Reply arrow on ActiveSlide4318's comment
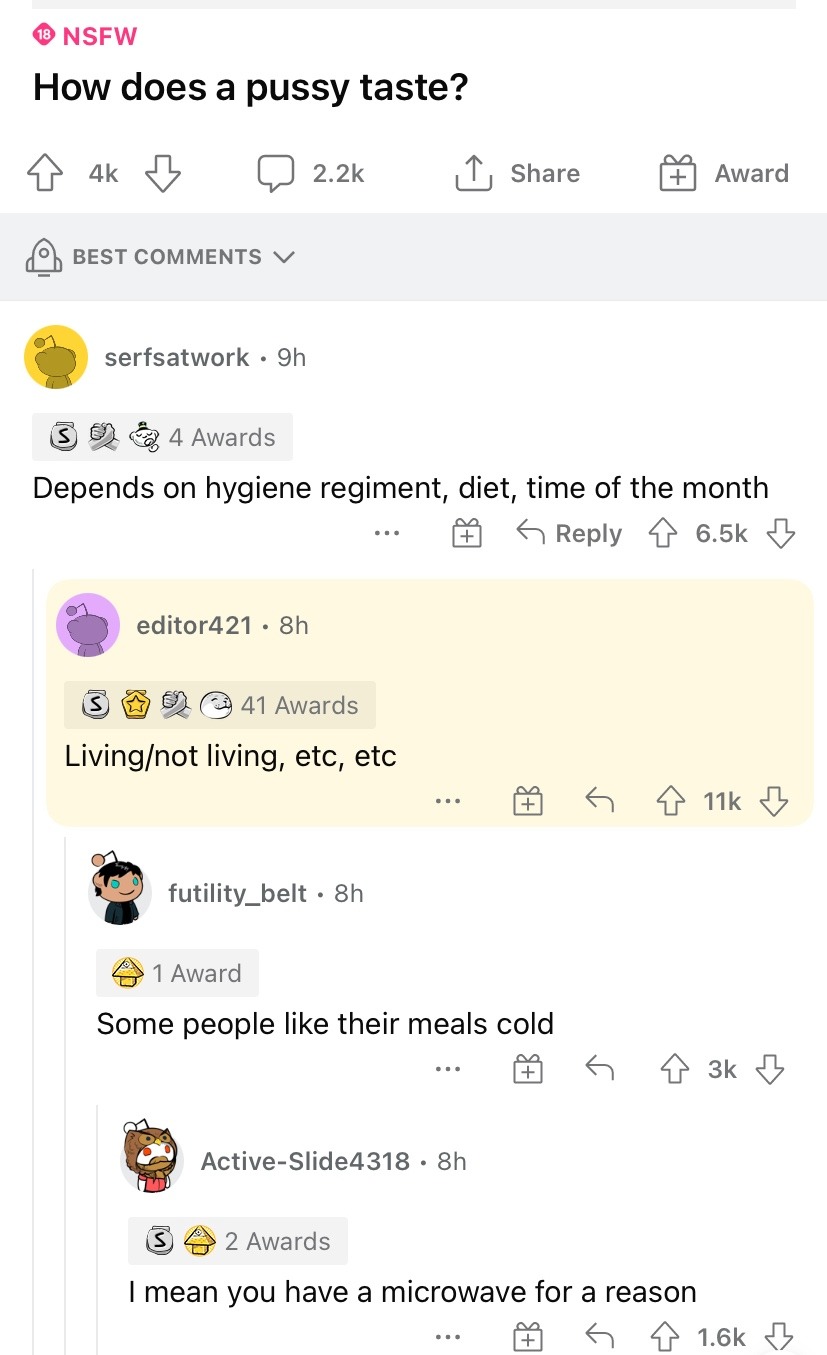This screenshot has width=827, height=1355. (x=598, y=1337)
